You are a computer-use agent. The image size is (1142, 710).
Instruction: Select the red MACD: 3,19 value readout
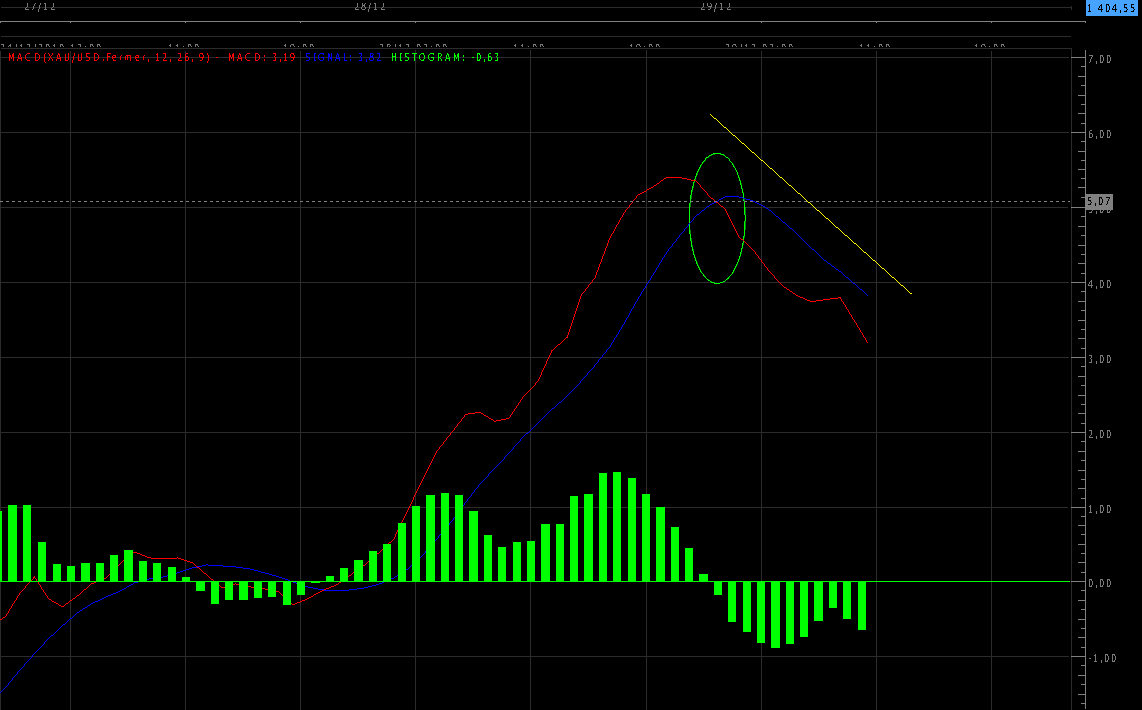pos(262,57)
